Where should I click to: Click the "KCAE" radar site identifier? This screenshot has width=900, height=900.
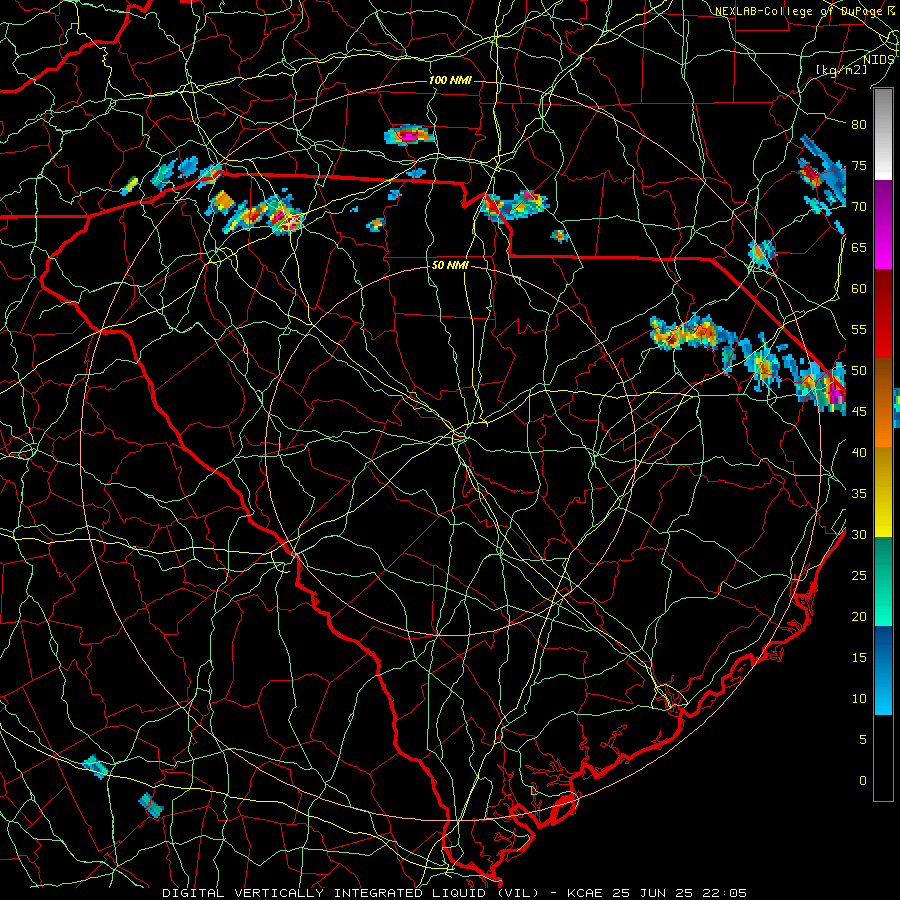pos(585,893)
